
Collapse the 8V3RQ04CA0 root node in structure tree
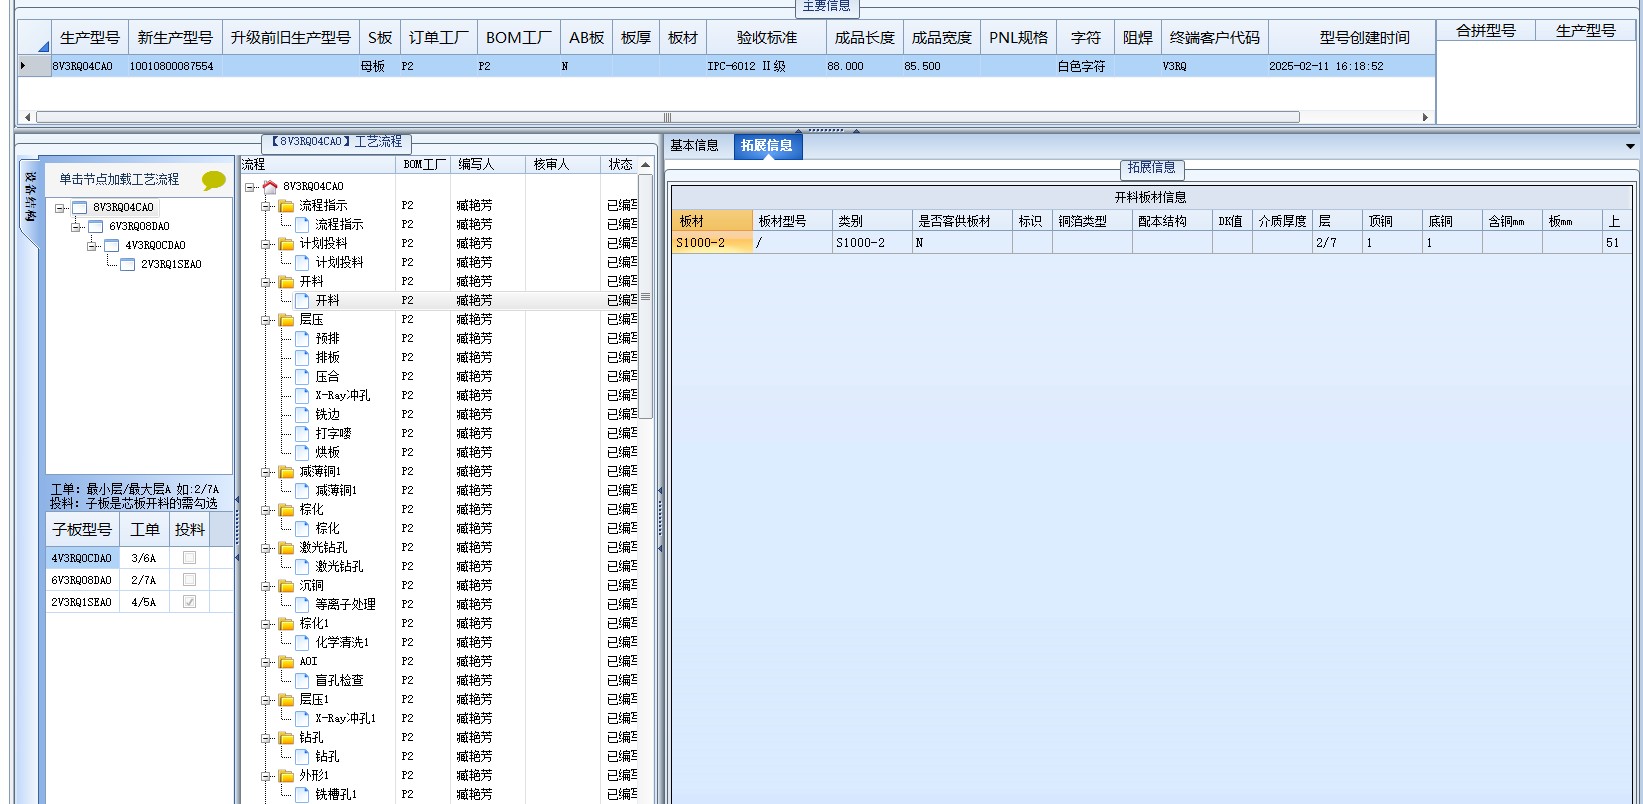[60, 208]
